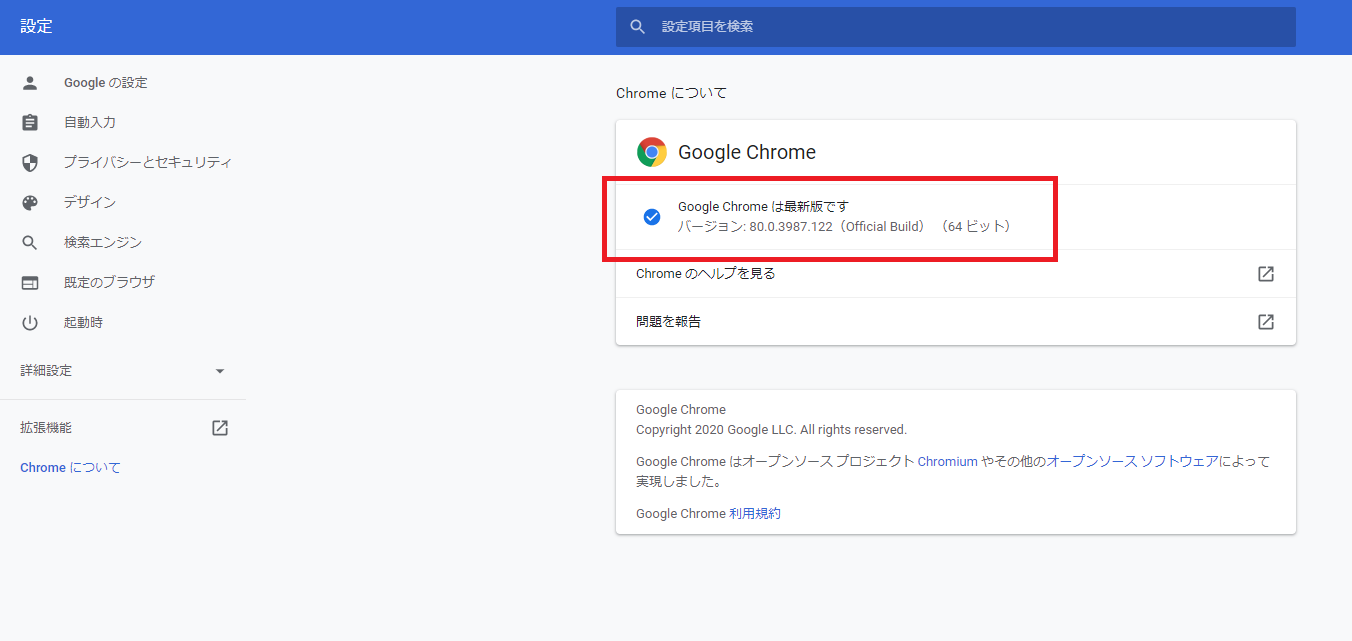This screenshot has width=1352, height=641.
Task: Open Chrome のヘルプを見る row
Action: click(x=956, y=274)
